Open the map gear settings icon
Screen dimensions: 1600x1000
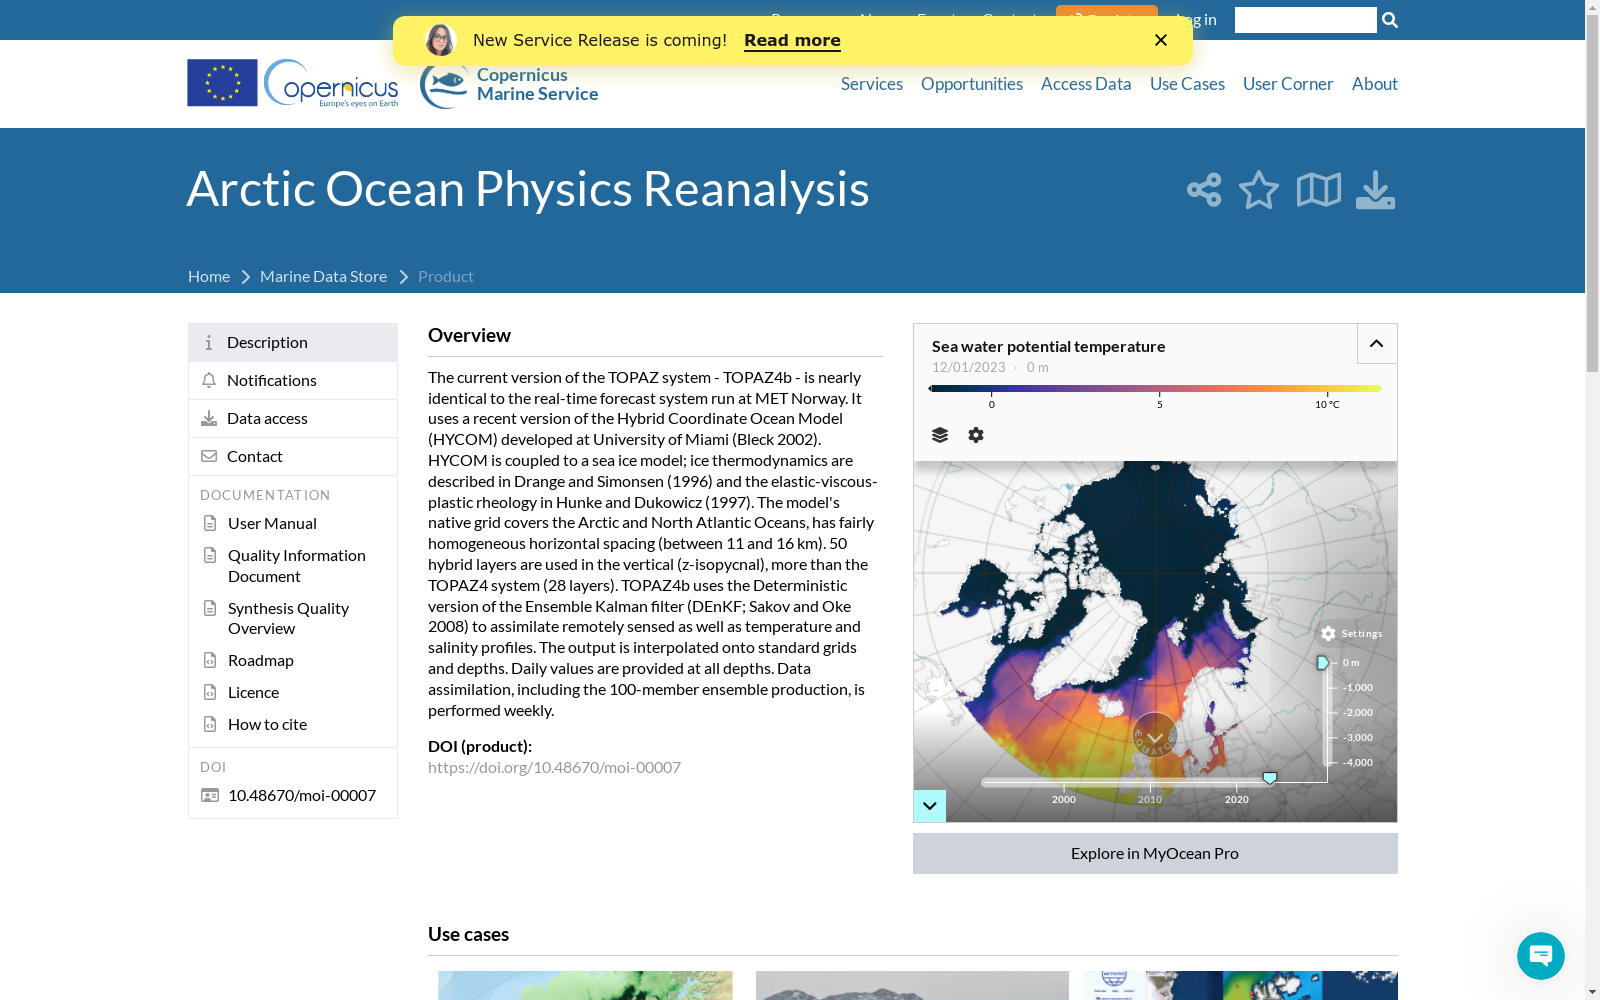coord(976,435)
